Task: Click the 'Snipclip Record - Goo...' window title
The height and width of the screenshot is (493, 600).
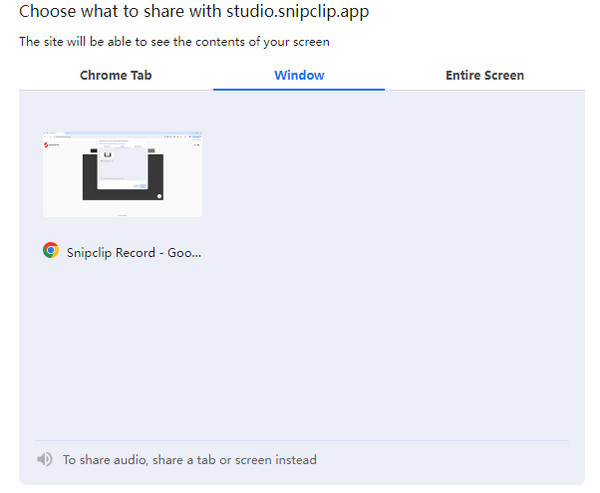Action: coord(134,253)
